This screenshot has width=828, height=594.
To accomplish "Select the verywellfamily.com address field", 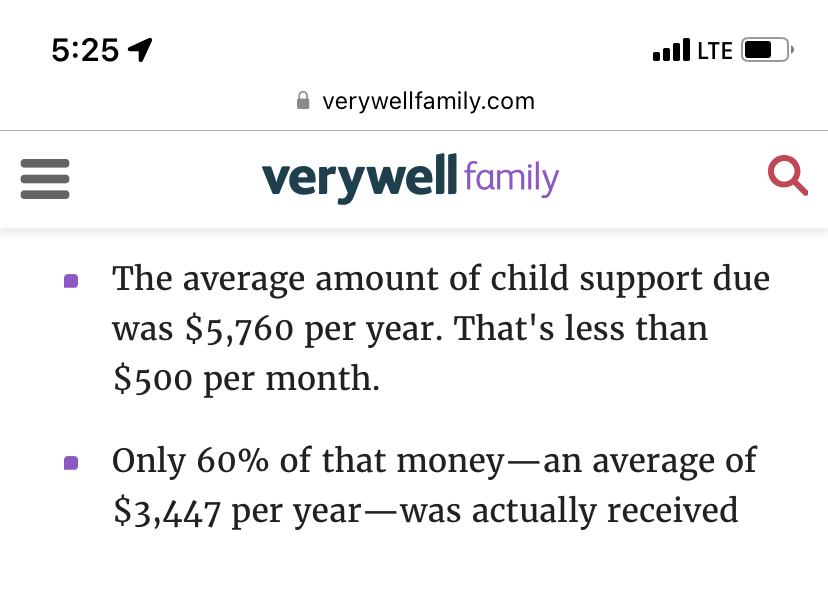I will (428, 101).
